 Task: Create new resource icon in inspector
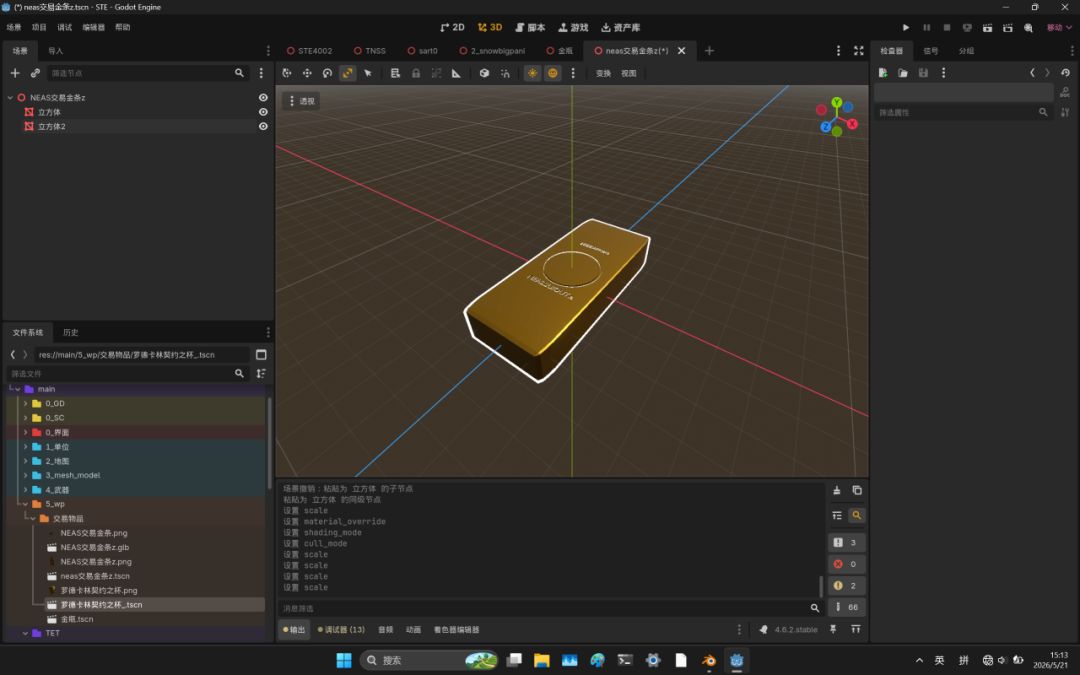point(883,73)
